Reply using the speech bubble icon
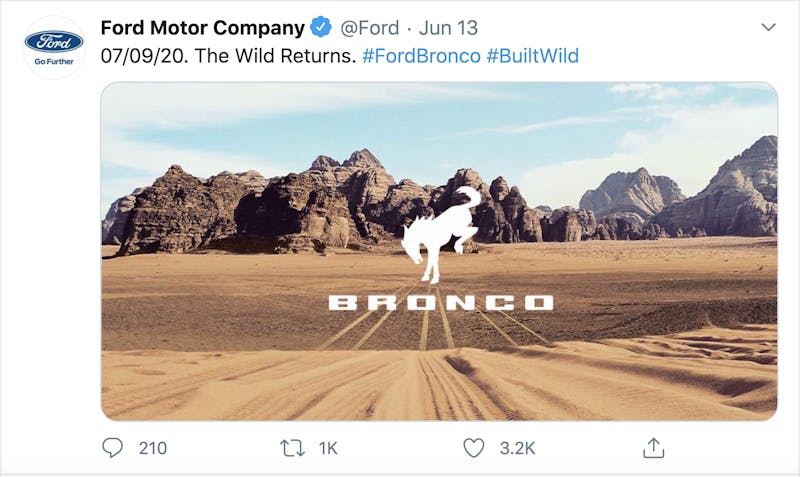The image size is (800, 477). coord(113,448)
